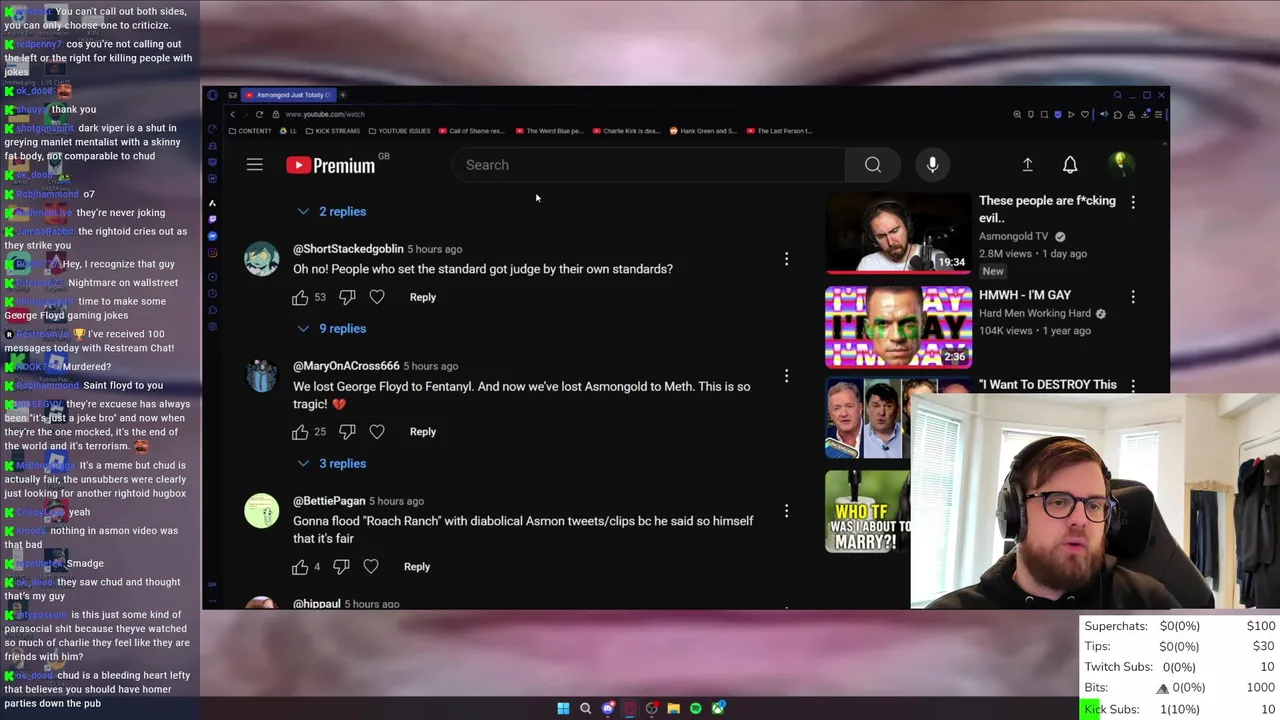
Task: Open 'These people are f*cking evil' thumbnail
Action: 898,232
